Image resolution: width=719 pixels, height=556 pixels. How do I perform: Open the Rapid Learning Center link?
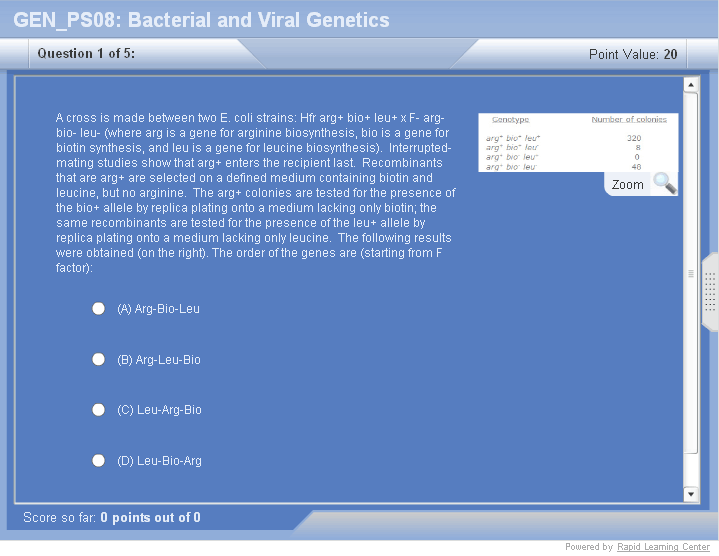coord(663,547)
